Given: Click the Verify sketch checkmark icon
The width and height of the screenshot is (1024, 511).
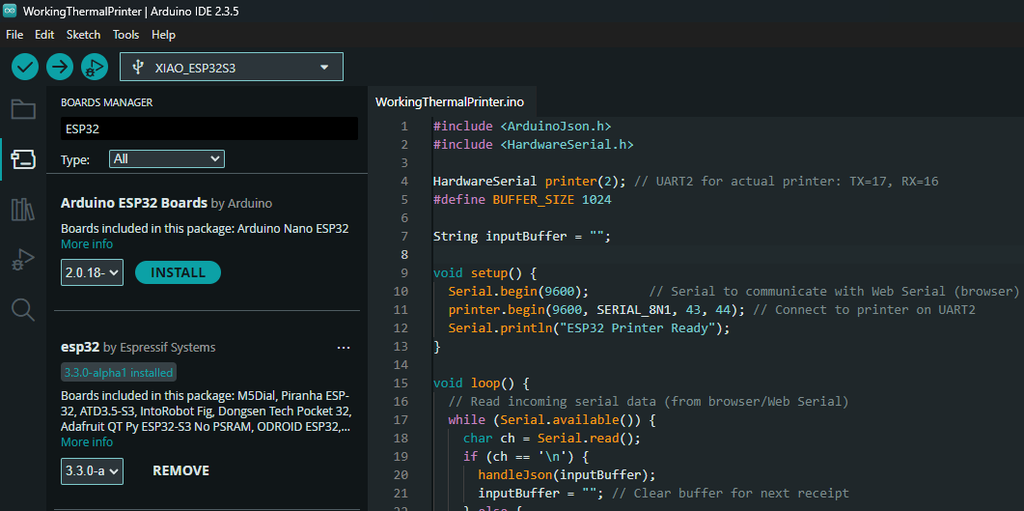Looking at the screenshot, I should 25,67.
